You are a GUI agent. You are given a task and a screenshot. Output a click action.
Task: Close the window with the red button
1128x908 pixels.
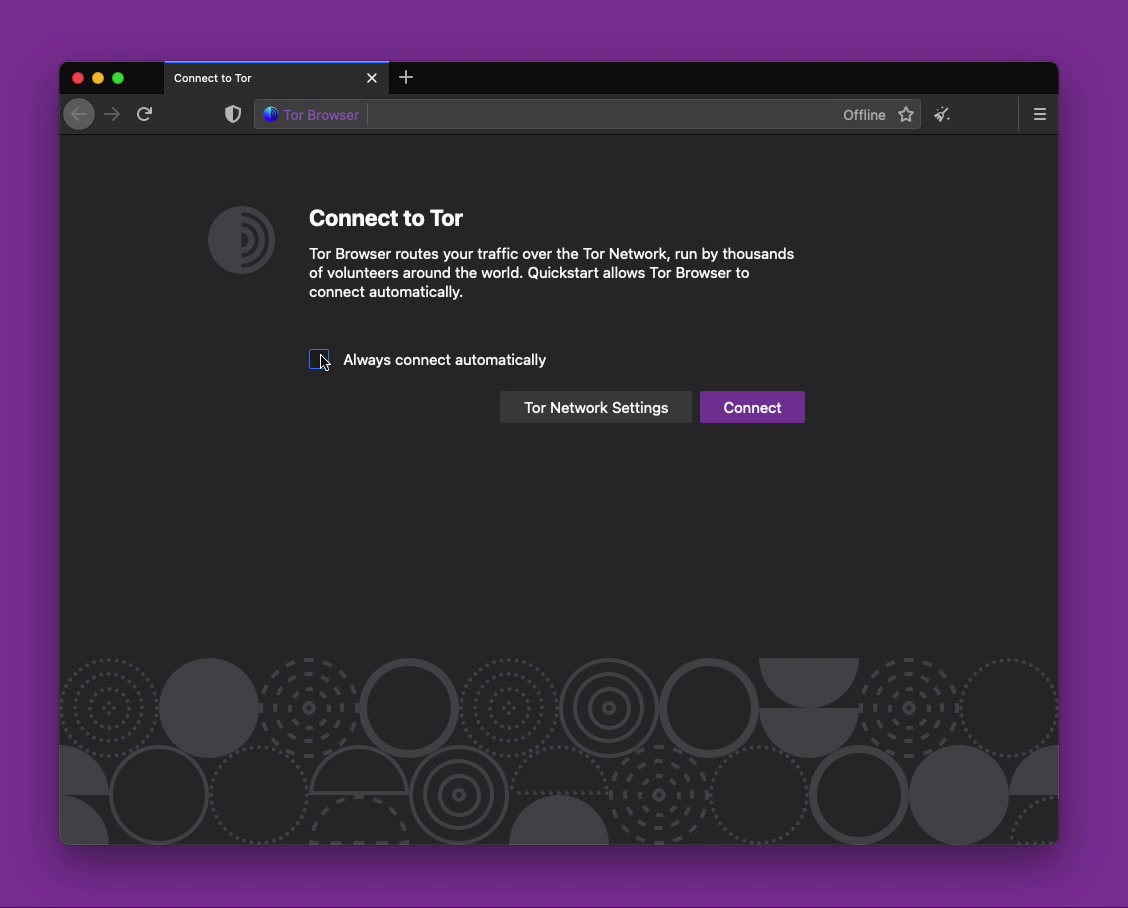pyautogui.click(x=78, y=78)
